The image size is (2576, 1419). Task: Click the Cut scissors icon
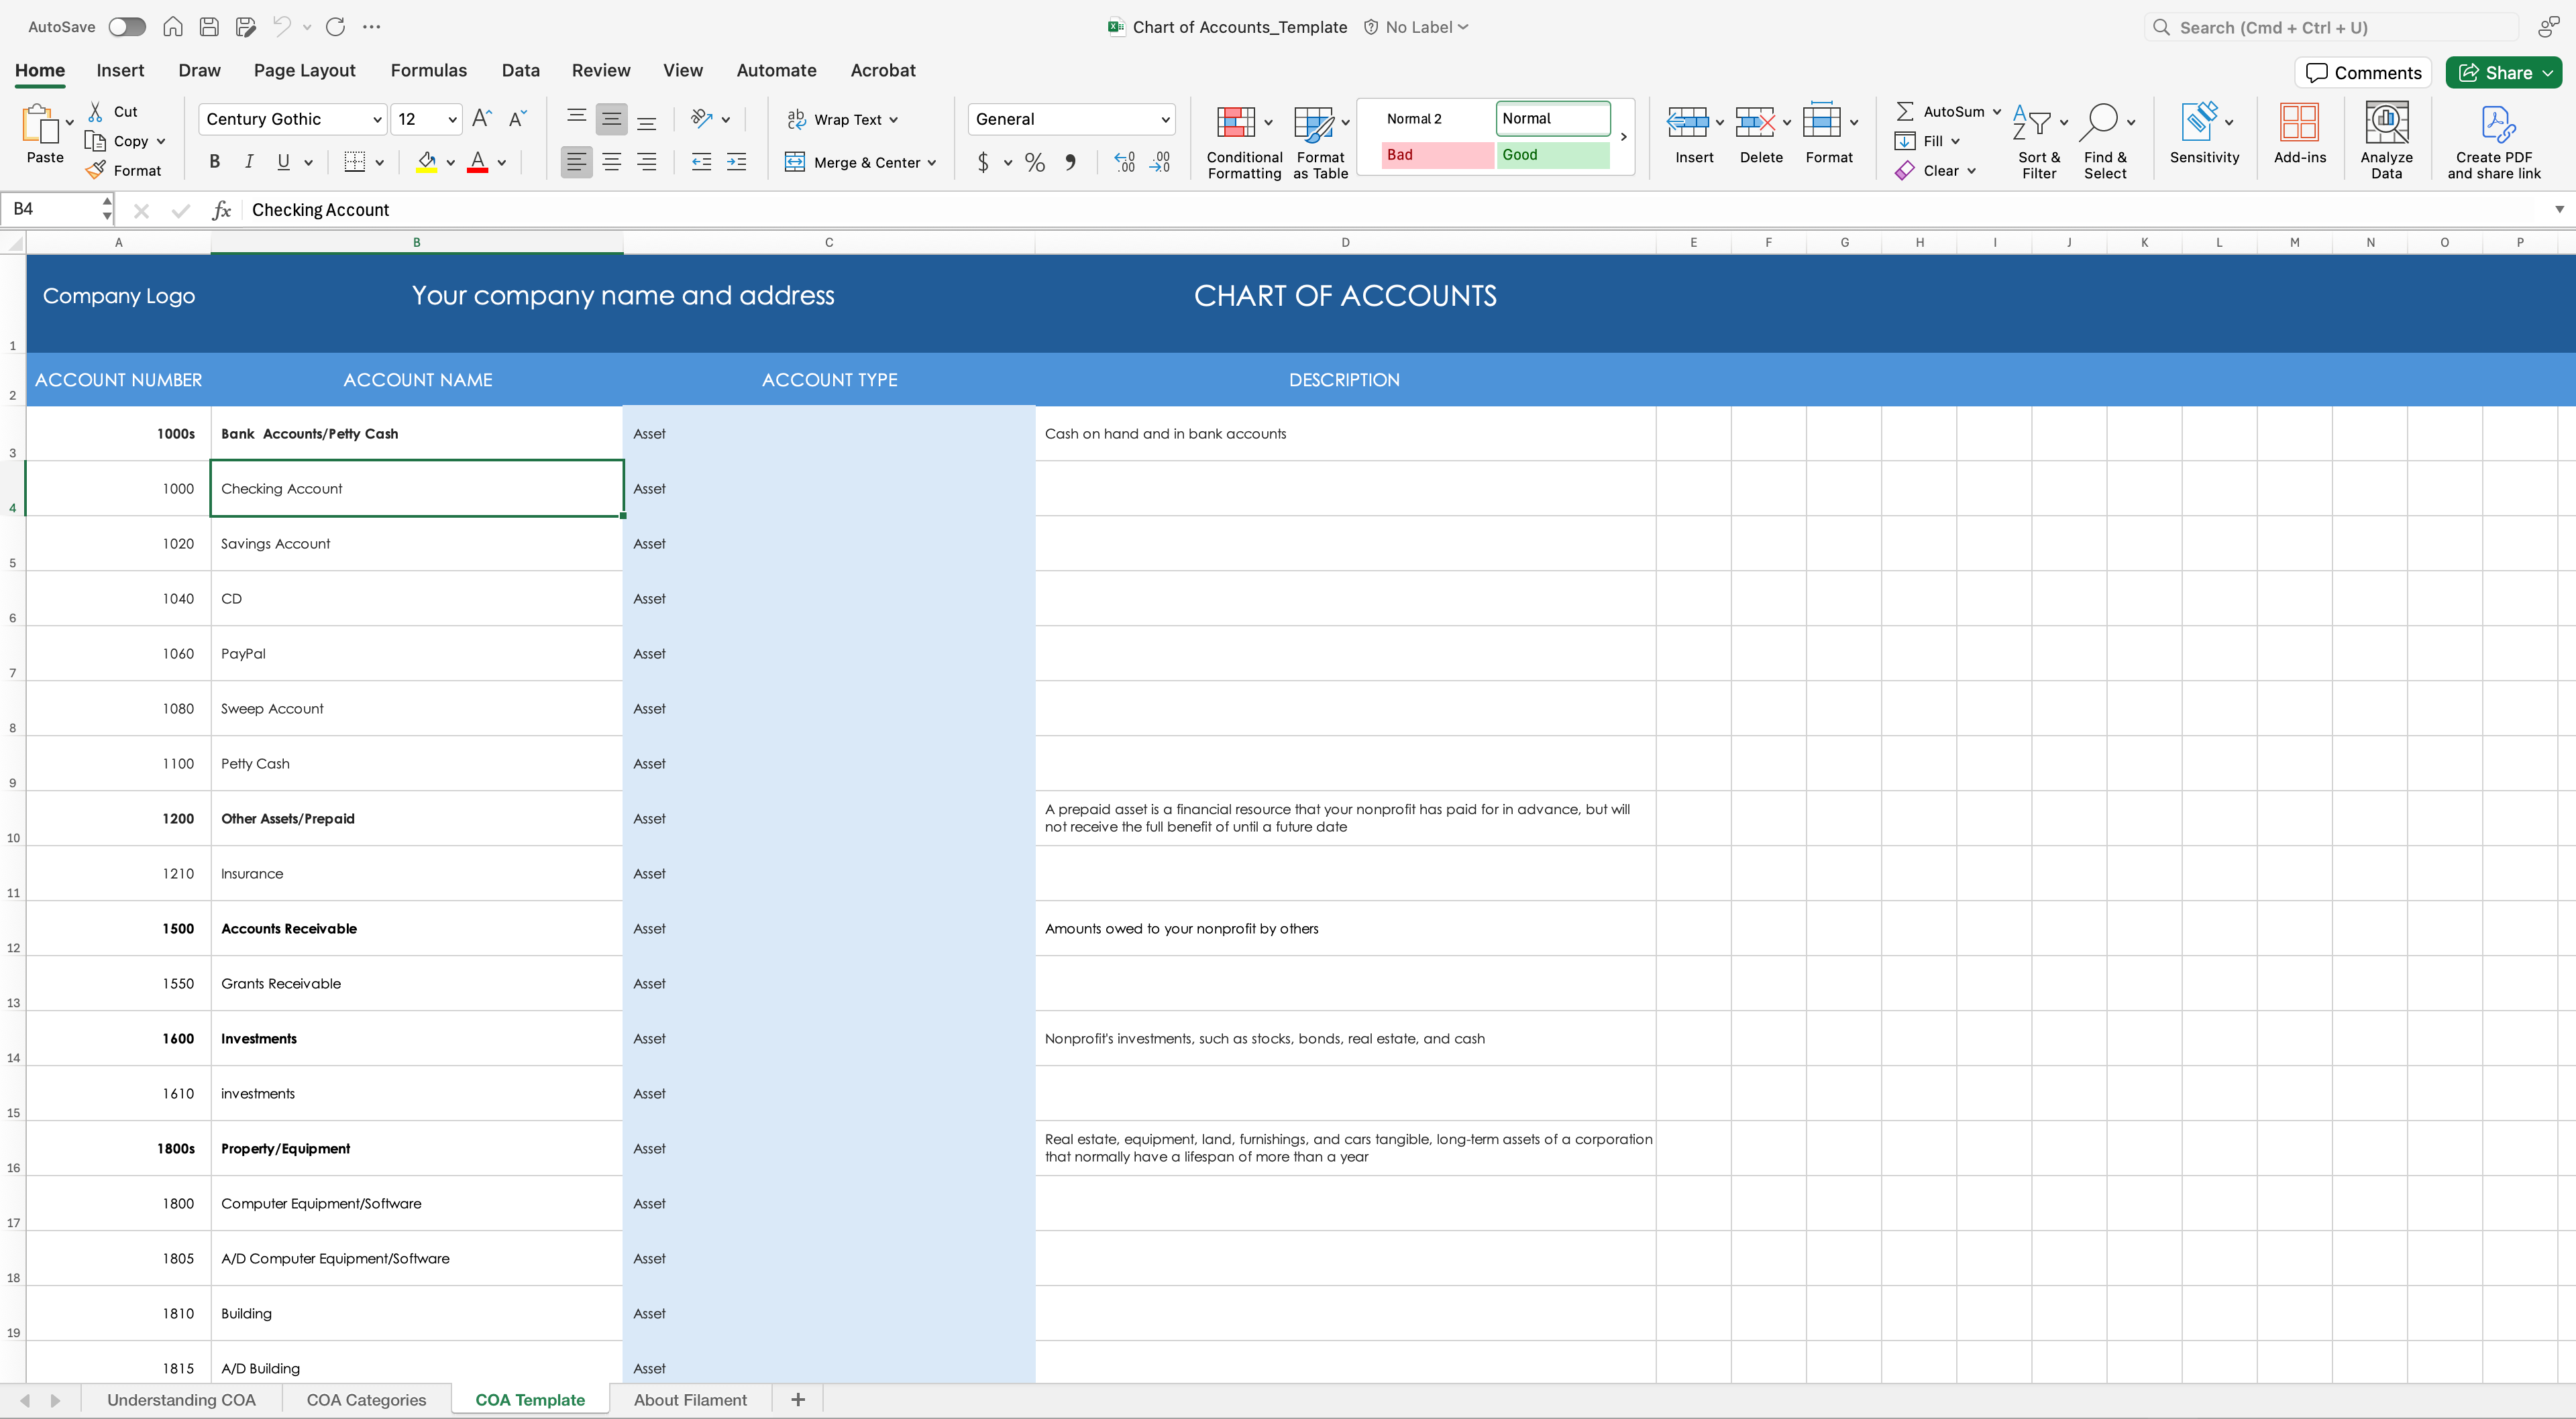tap(95, 111)
